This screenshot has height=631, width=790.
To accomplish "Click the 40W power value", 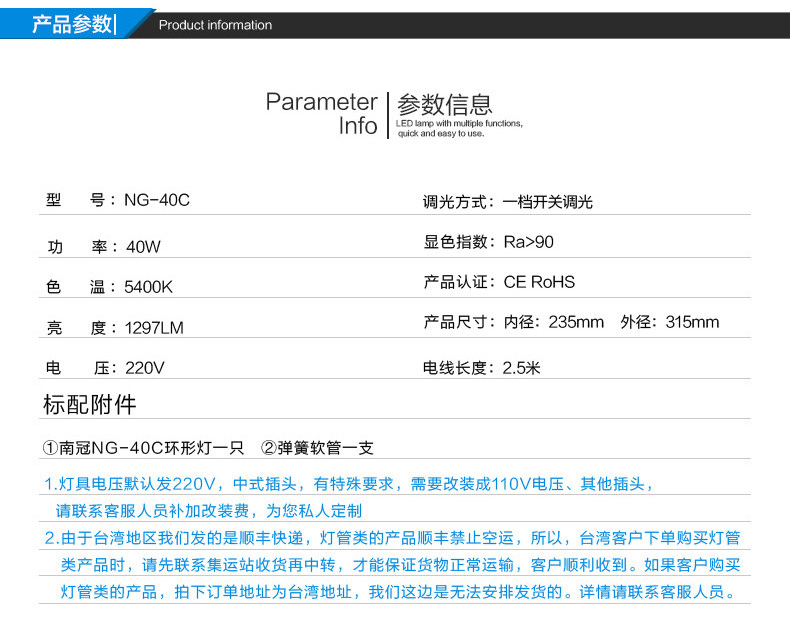I will point(143,247).
